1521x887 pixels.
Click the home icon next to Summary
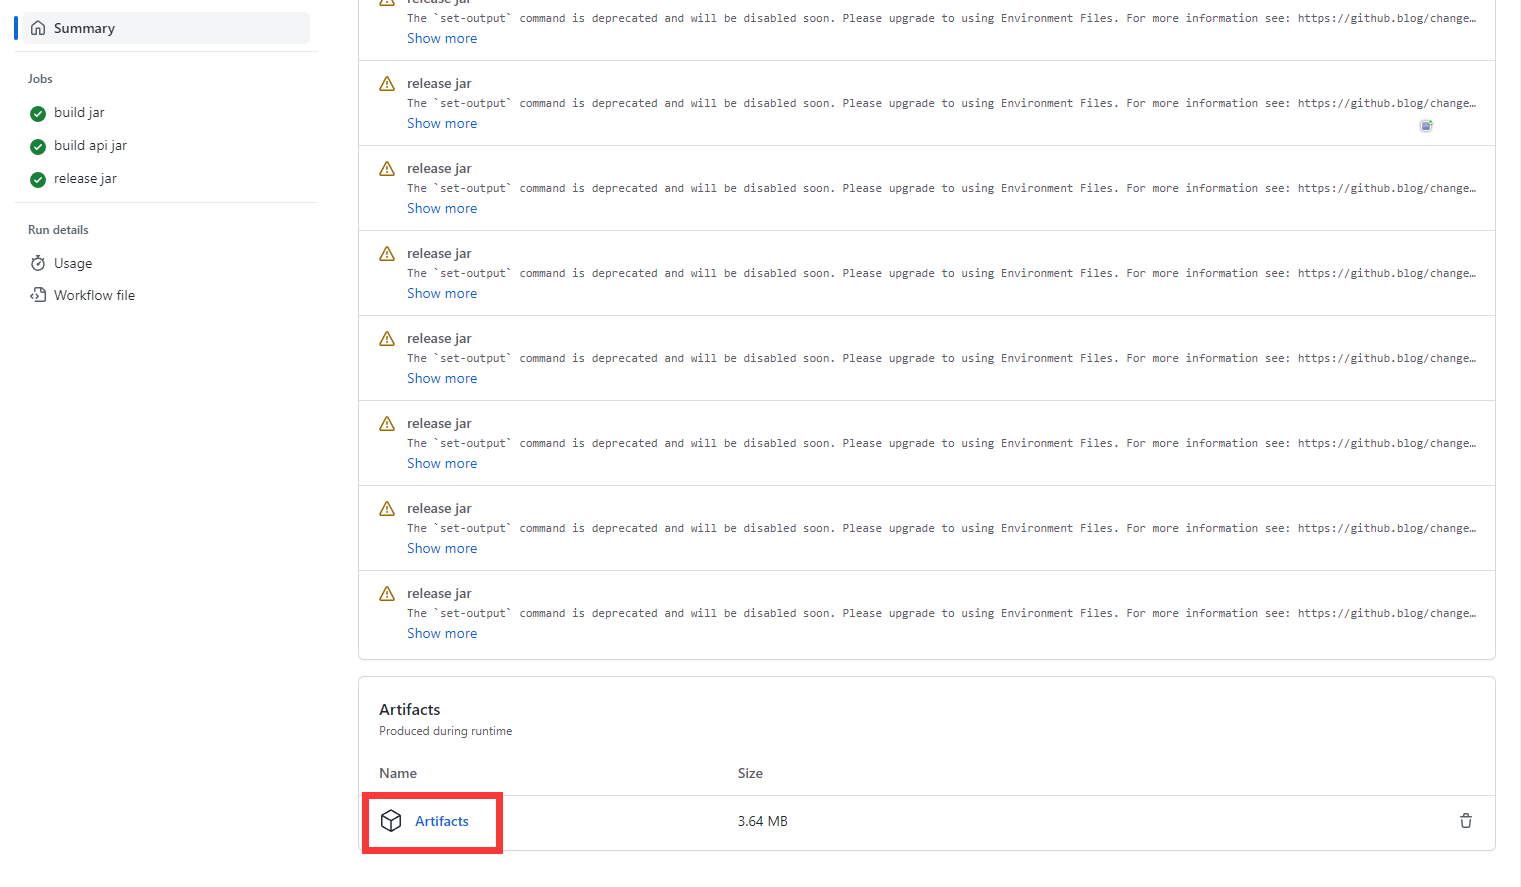click(x=38, y=28)
